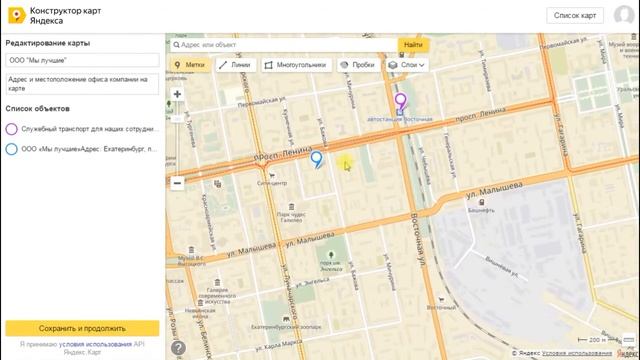Click the парк им. Энгельса tree icon
Viewport: 640px width, 360px height.
click(331, 255)
